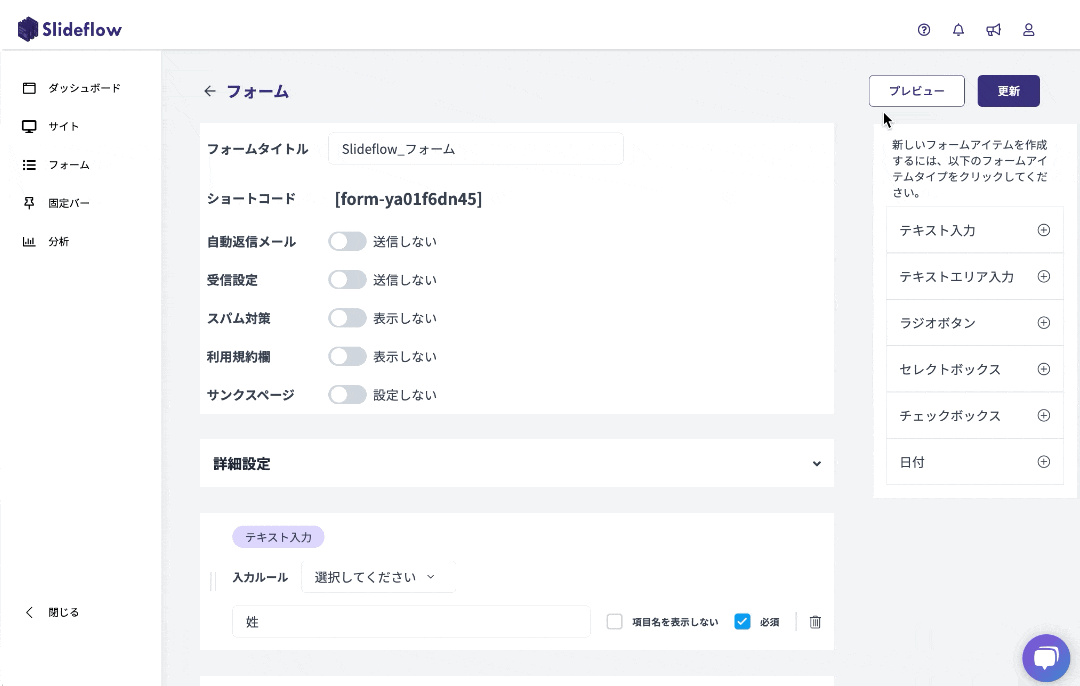Click the back arrow beside フォーム heading
The width and height of the screenshot is (1080, 686).
210,91
